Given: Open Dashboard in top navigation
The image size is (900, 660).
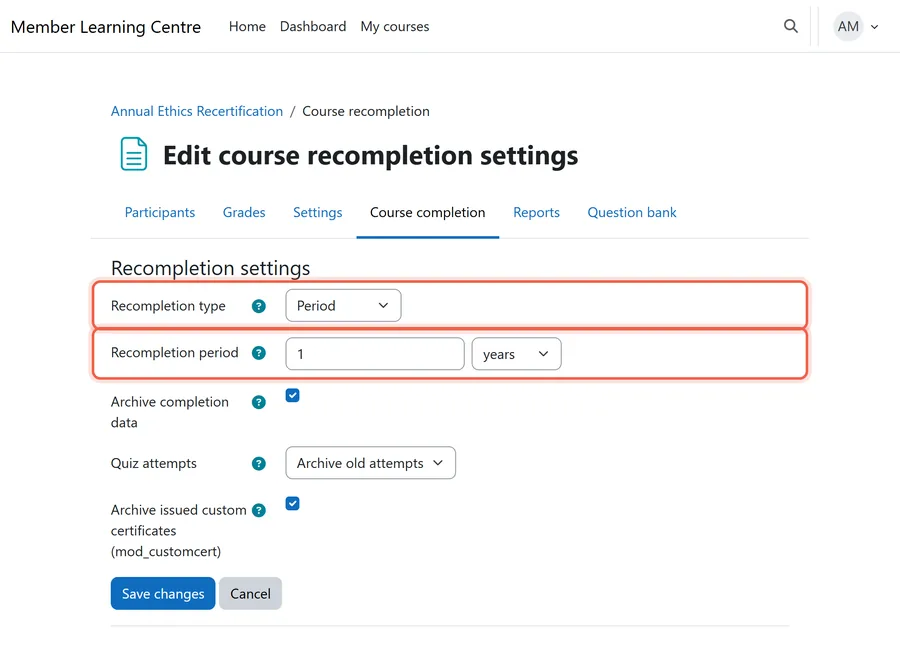Looking at the screenshot, I should (x=313, y=26).
